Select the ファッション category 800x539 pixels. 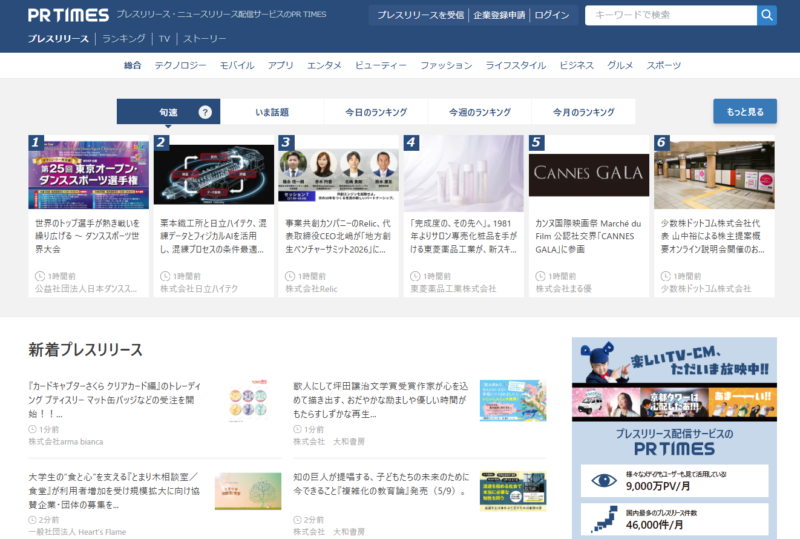[446, 65]
